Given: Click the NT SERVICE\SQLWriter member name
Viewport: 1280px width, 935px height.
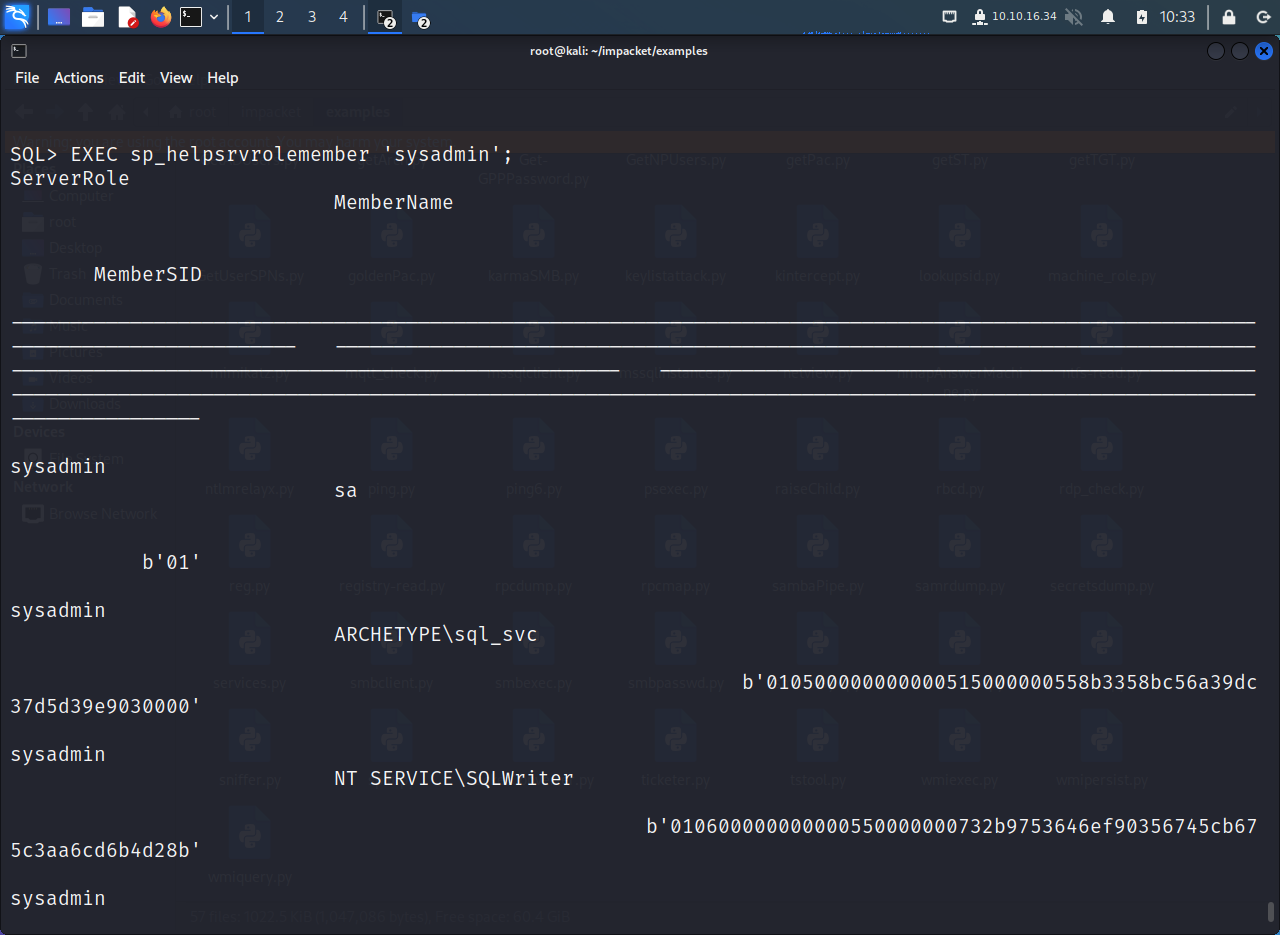Looking at the screenshot, I should (454, 779).
